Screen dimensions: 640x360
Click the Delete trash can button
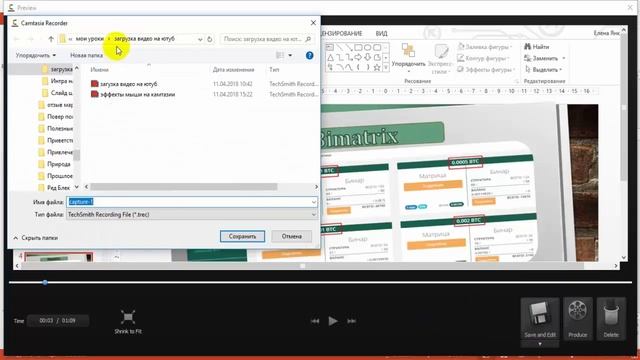[611, 318]
